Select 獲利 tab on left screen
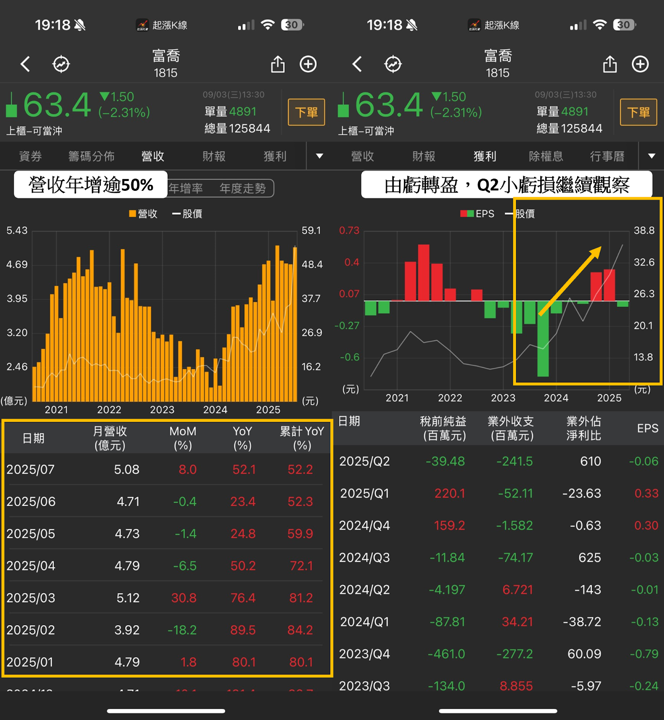The height and width of the screenshot is (720, 664). (275, 156)
